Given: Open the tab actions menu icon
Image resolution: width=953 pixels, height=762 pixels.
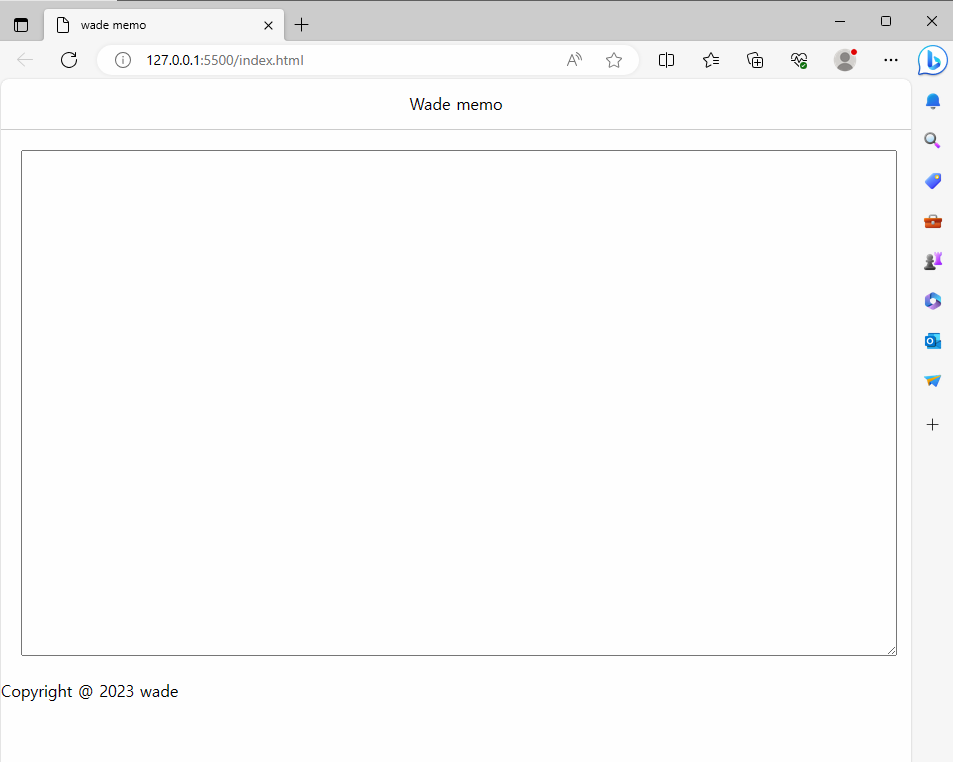Looking at the screenshot, I should [21, 25].
